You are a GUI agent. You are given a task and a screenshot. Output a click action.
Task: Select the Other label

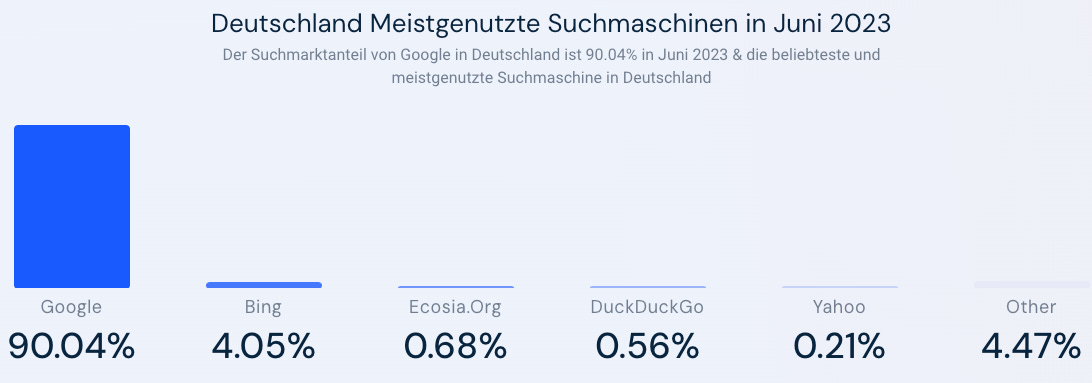(x=1031, y=307)
